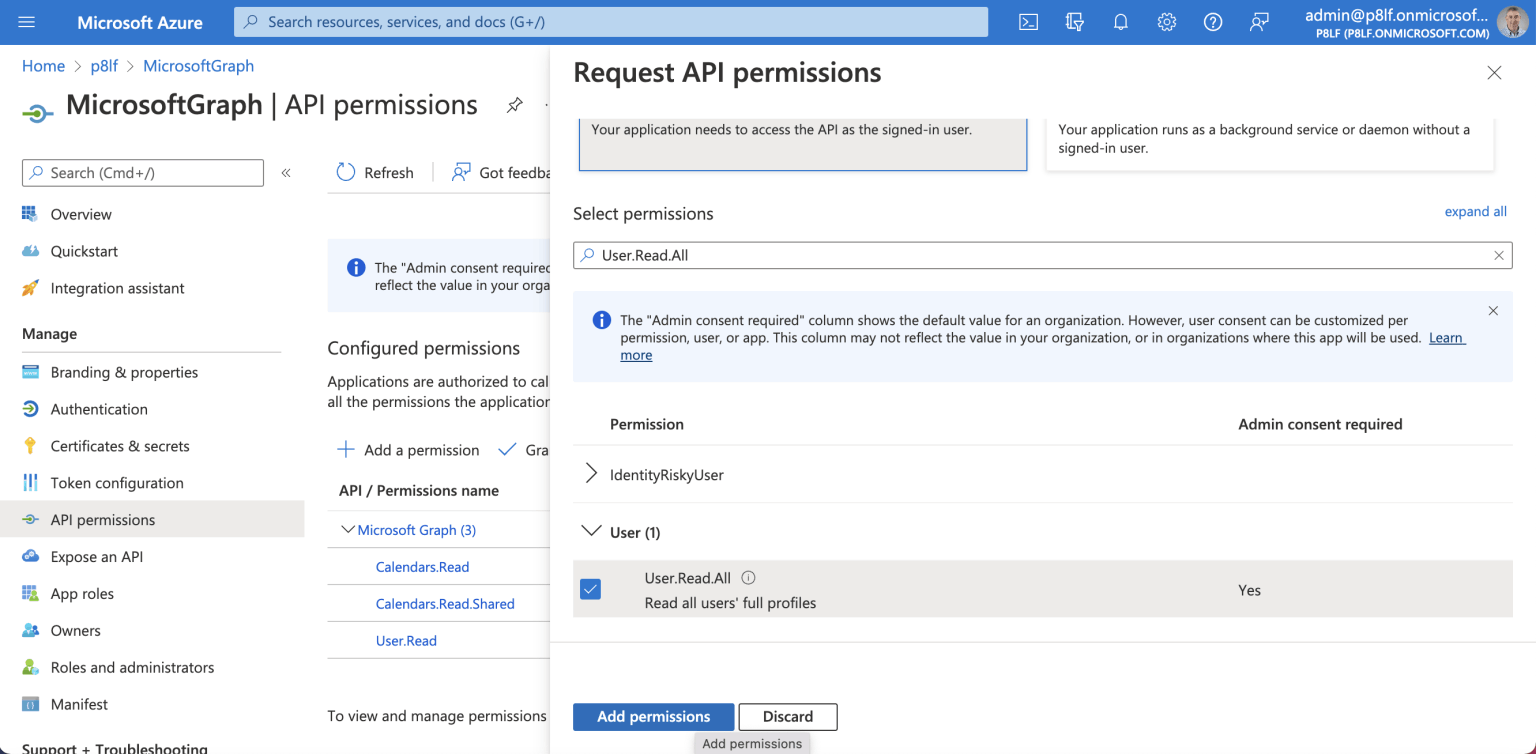The image size is (1536, 754).
Task: Open the portal settings gear
Action: [1166, 22]
